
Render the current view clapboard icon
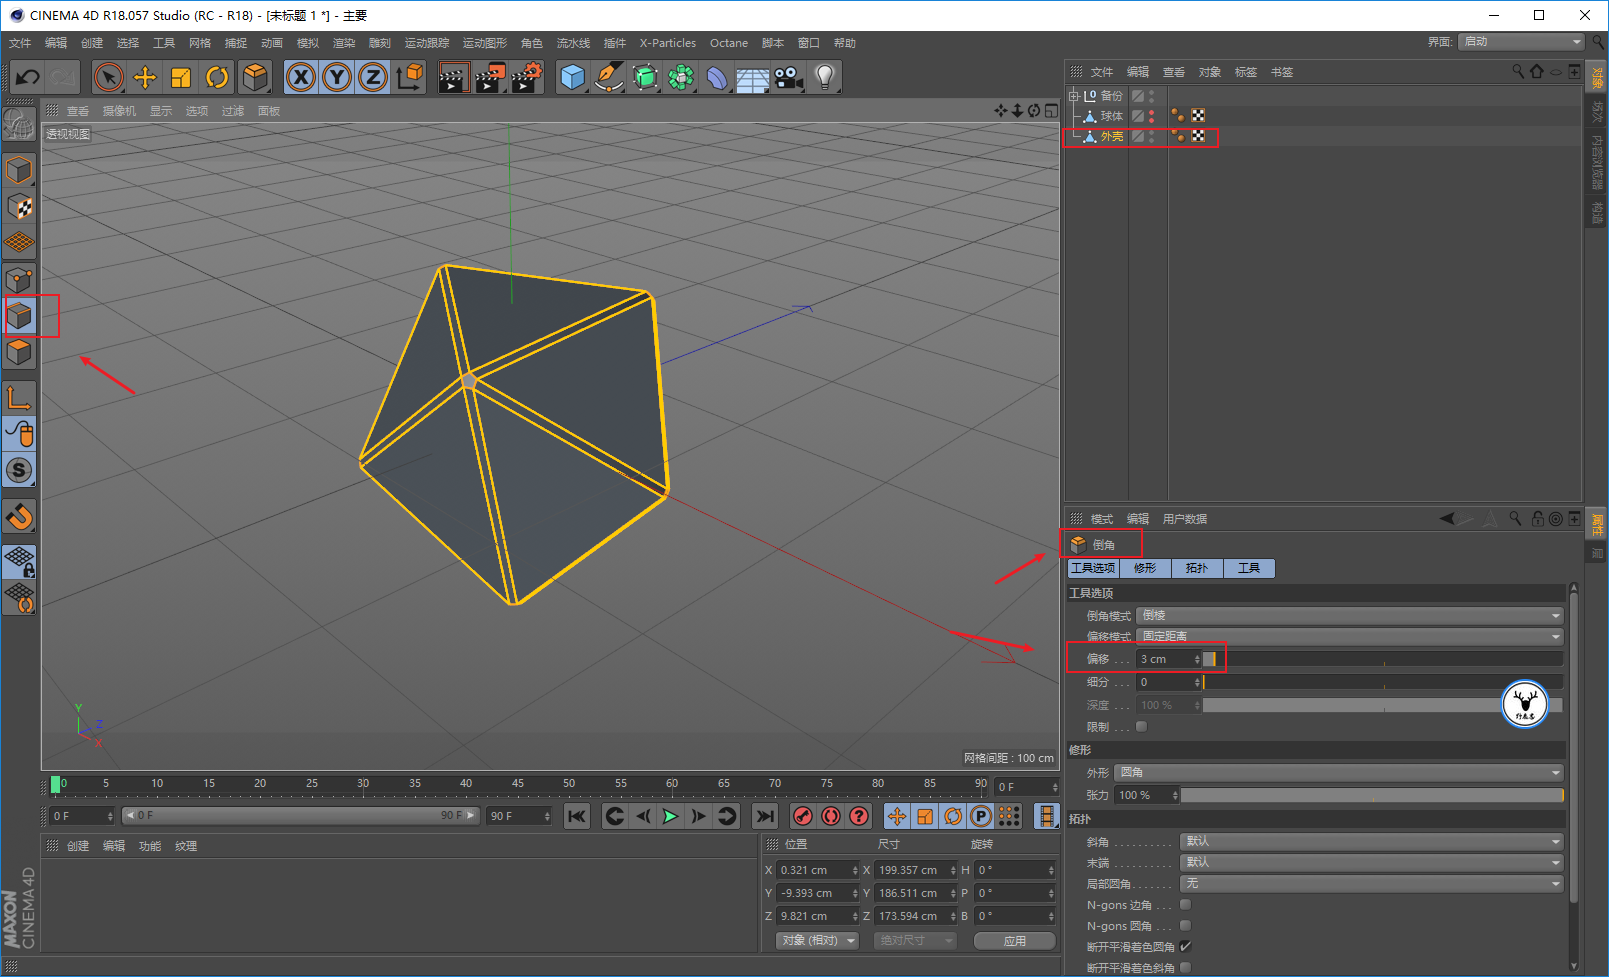click(453, 77)
